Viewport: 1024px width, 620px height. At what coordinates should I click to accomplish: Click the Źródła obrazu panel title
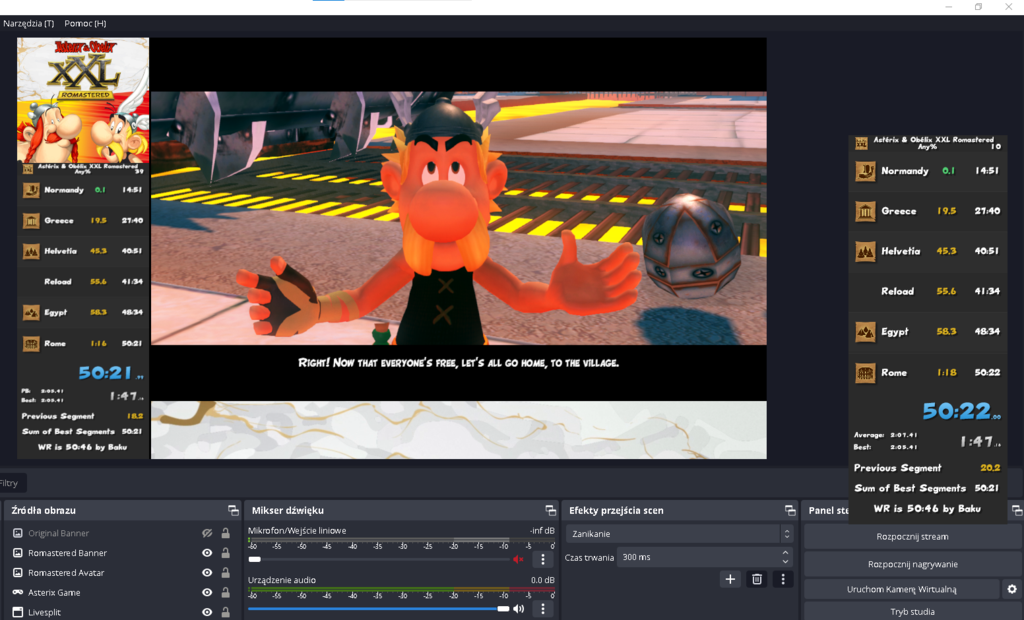(43, 510)
